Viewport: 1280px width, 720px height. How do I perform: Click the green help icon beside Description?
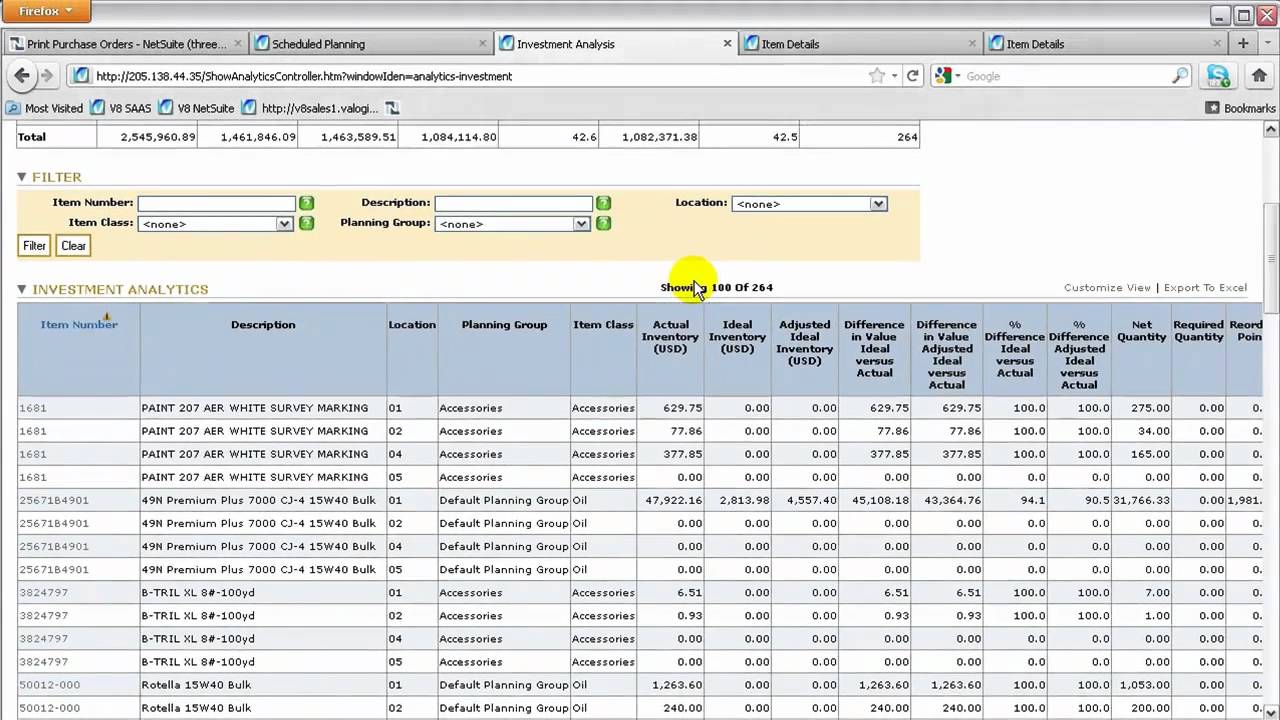tap(604, 203)
